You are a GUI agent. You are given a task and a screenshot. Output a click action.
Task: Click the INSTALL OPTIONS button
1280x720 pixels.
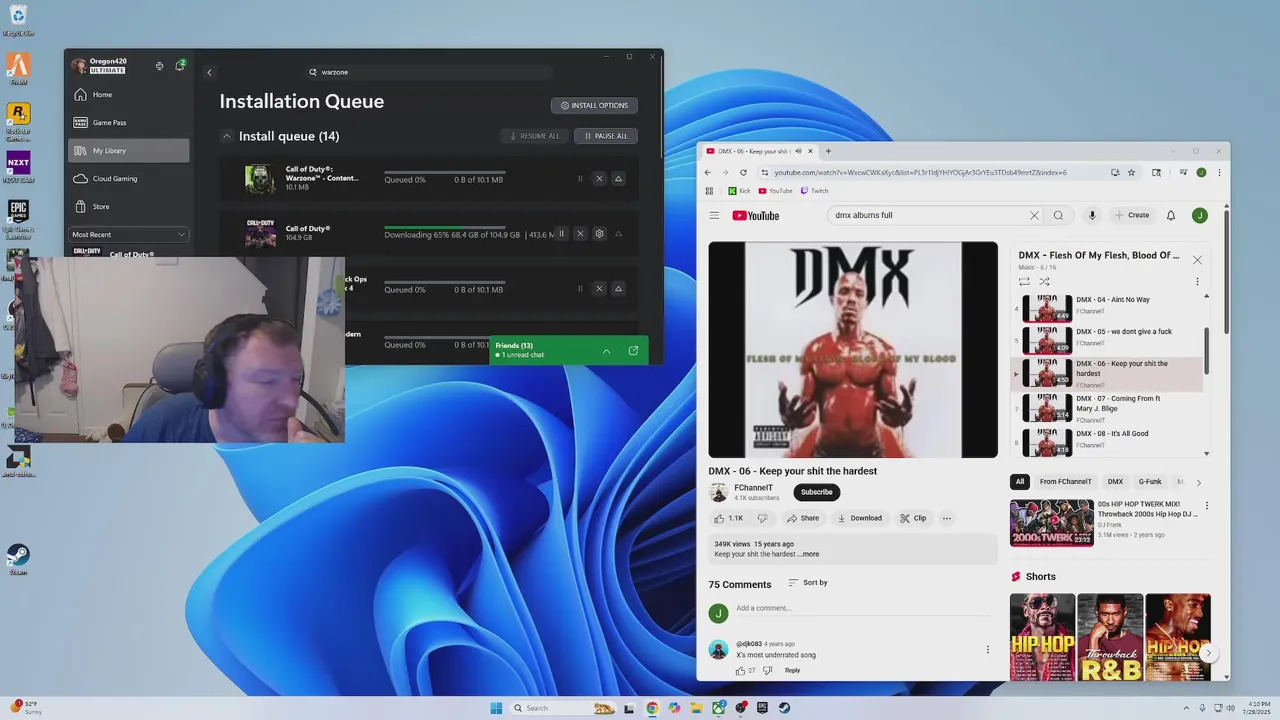594,105
